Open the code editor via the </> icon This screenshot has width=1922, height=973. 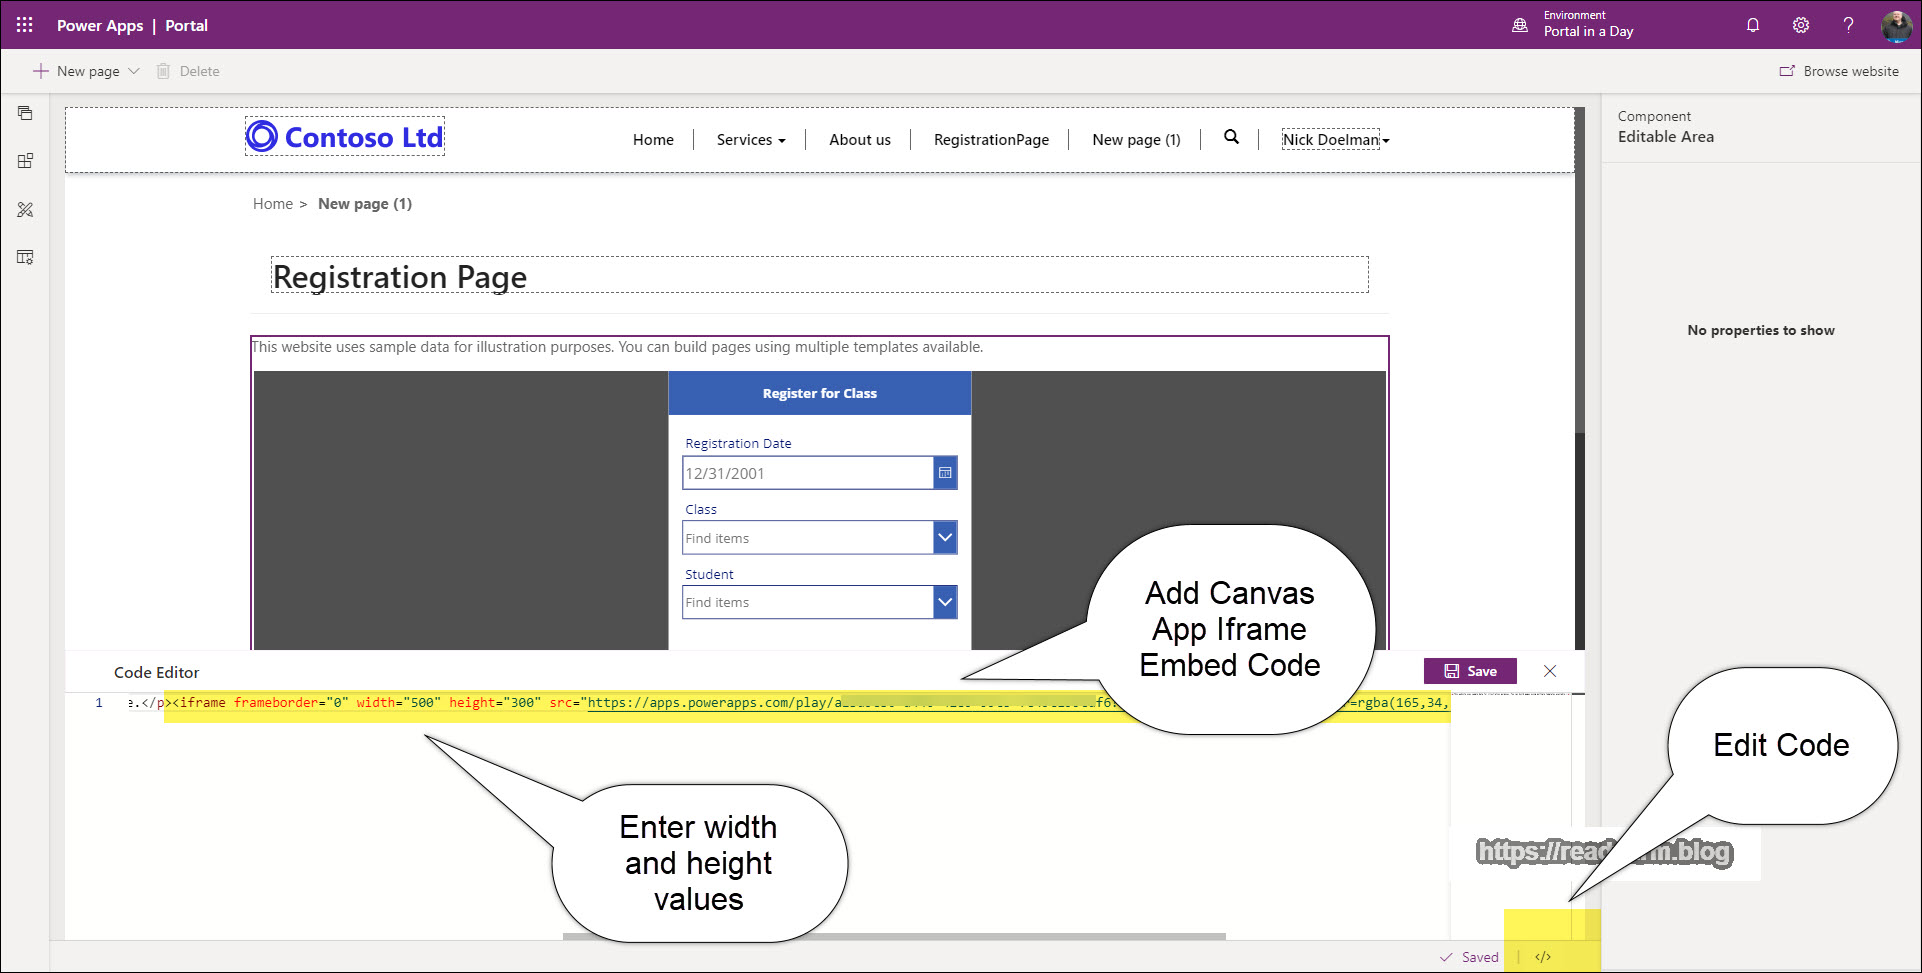tap(1541, 956)
